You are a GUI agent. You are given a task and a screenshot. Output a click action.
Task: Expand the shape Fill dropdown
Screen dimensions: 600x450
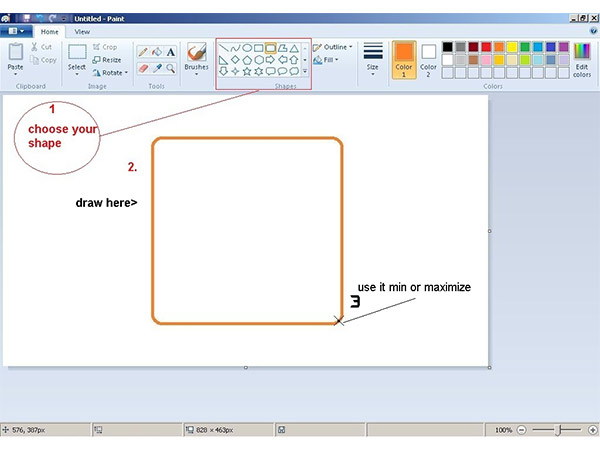coord(330,60)
